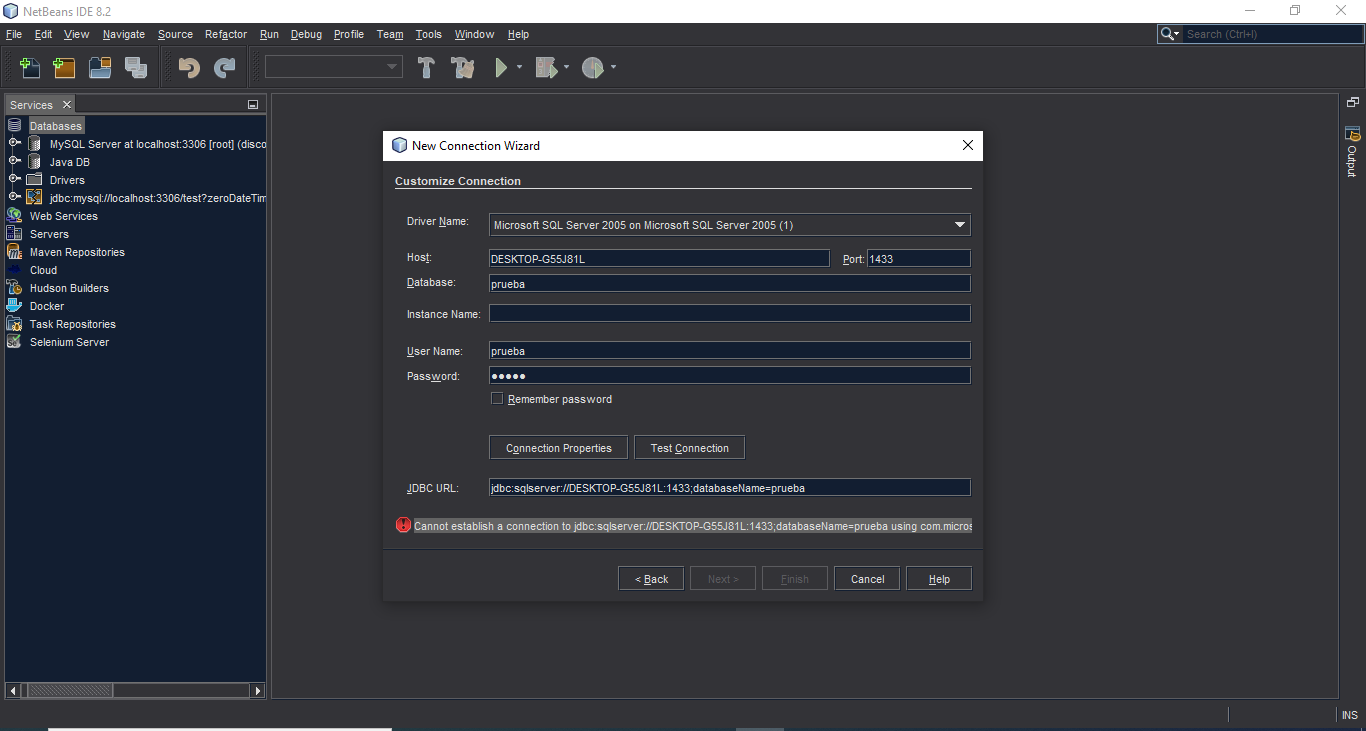The height and width of the screenshot is (731, 1366).
Task: Click the Maven Repositories icon
Action: click(14, 252)
